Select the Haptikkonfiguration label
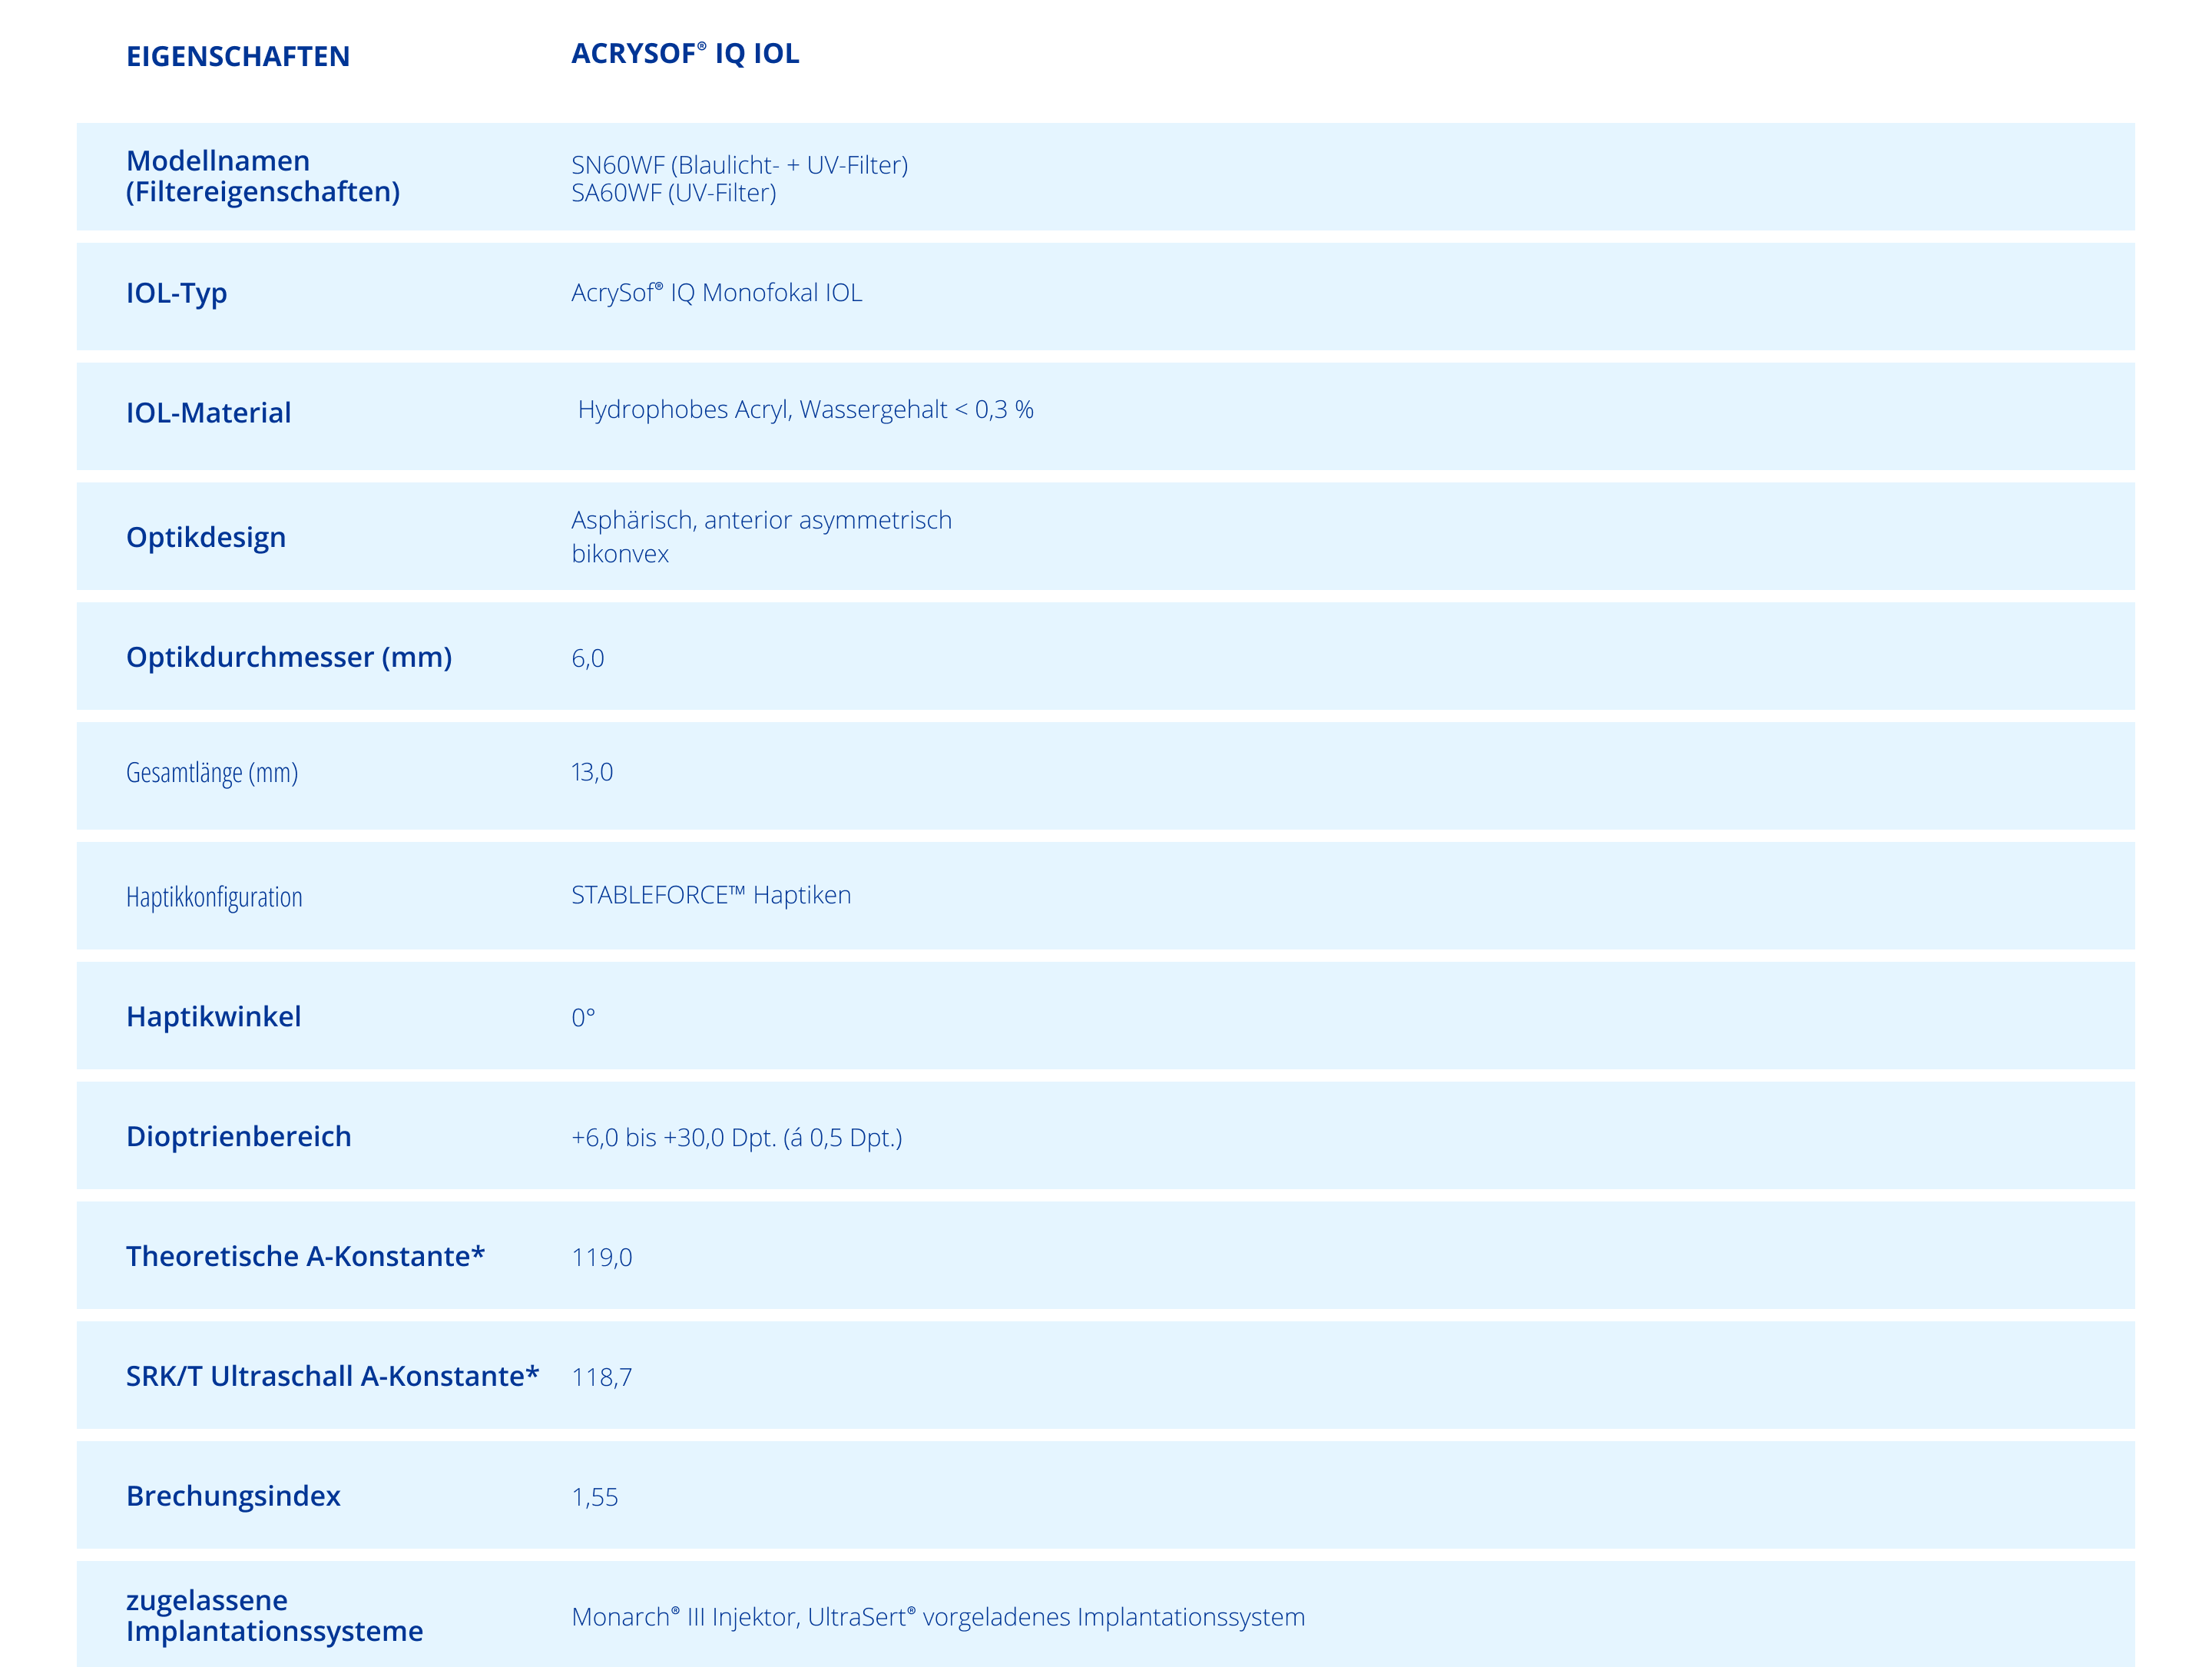 coord(214,897)
